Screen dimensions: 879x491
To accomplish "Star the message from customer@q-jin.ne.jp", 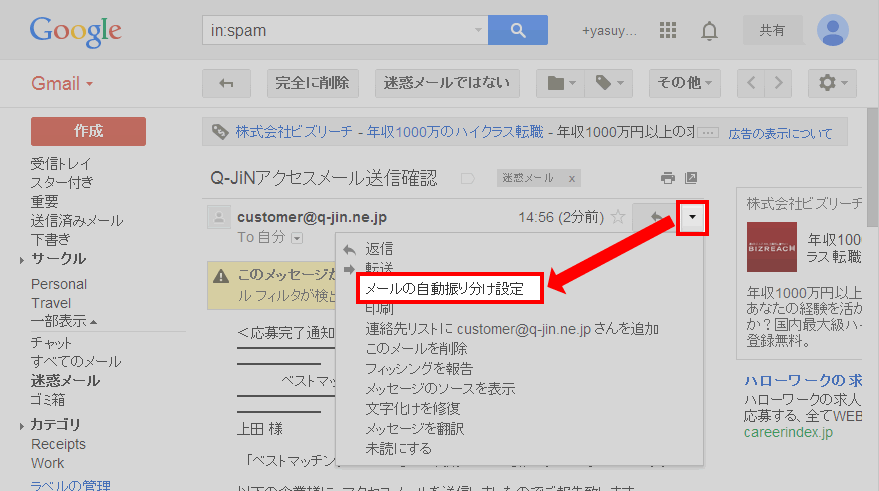I will click(x=618, y=216).
